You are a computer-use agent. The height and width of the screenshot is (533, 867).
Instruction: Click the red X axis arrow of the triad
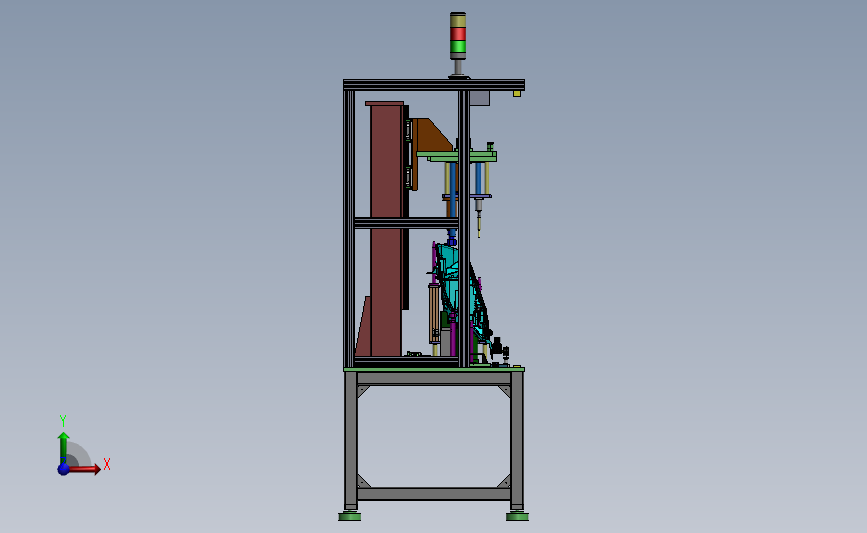[x=85, y=469]
